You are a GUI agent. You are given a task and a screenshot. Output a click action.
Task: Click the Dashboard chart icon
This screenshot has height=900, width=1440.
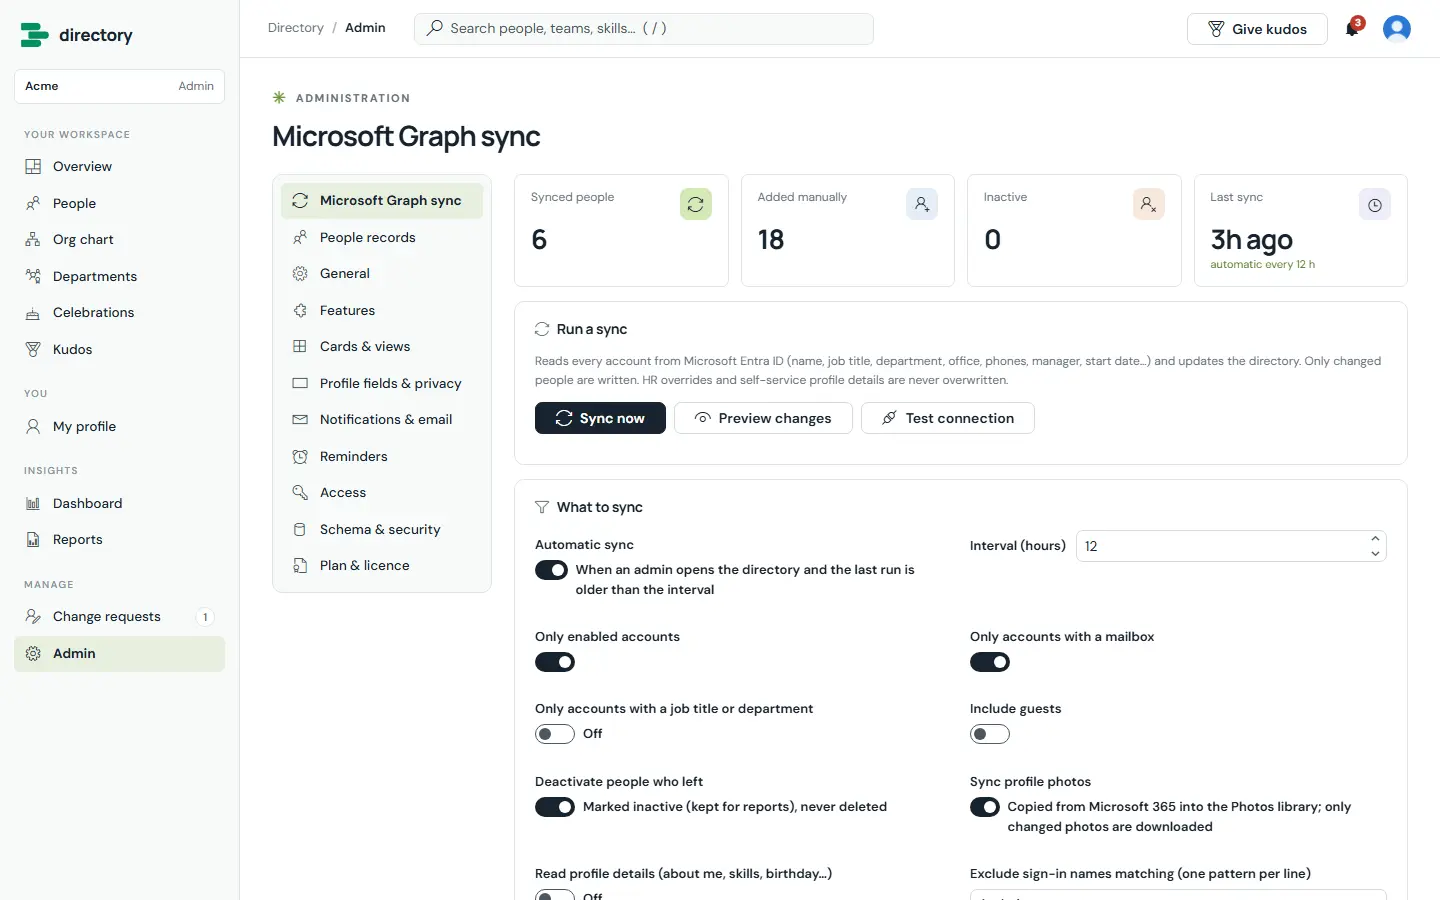[x=33, y=503]
